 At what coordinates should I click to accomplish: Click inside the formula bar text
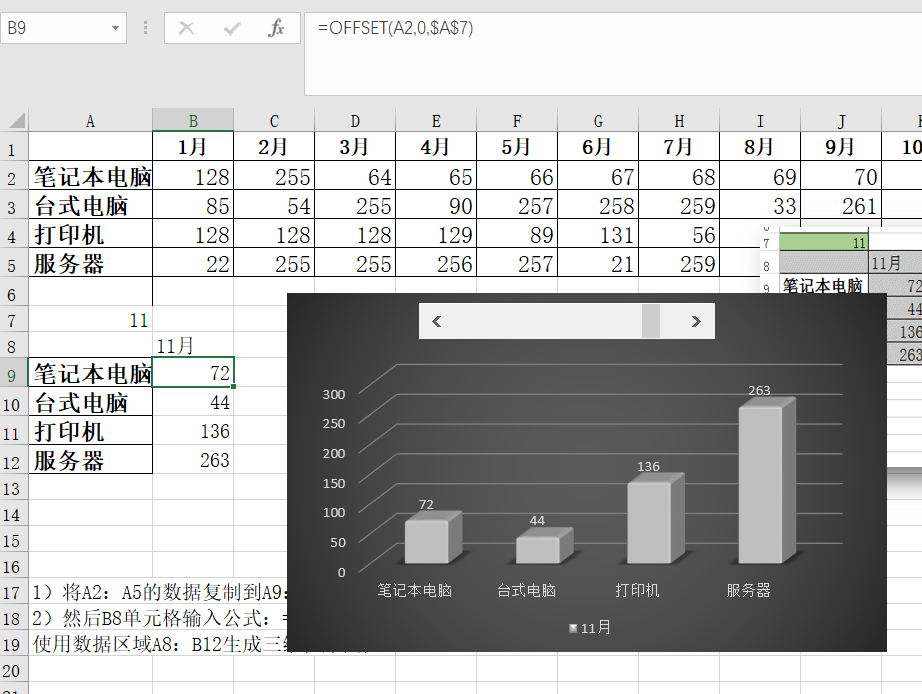tap(395, 28)
